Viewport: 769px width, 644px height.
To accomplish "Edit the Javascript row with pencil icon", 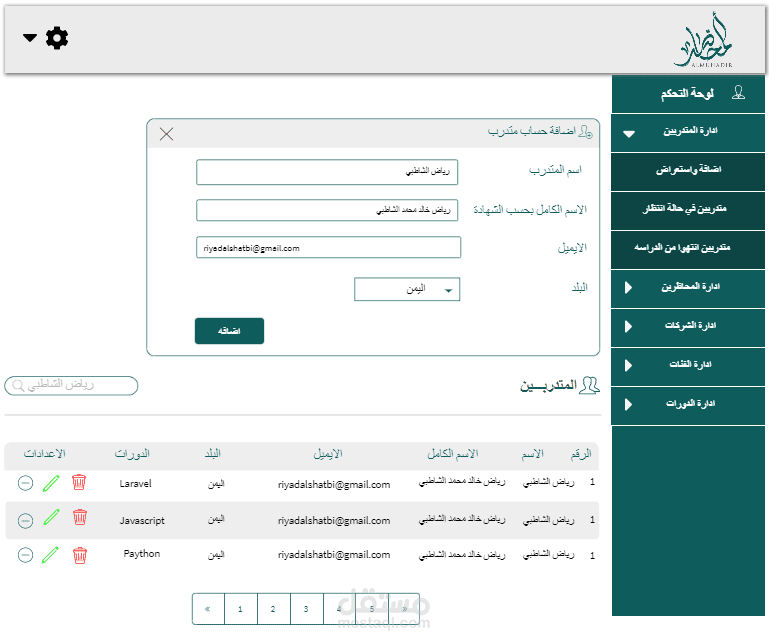I will (51, 517).
